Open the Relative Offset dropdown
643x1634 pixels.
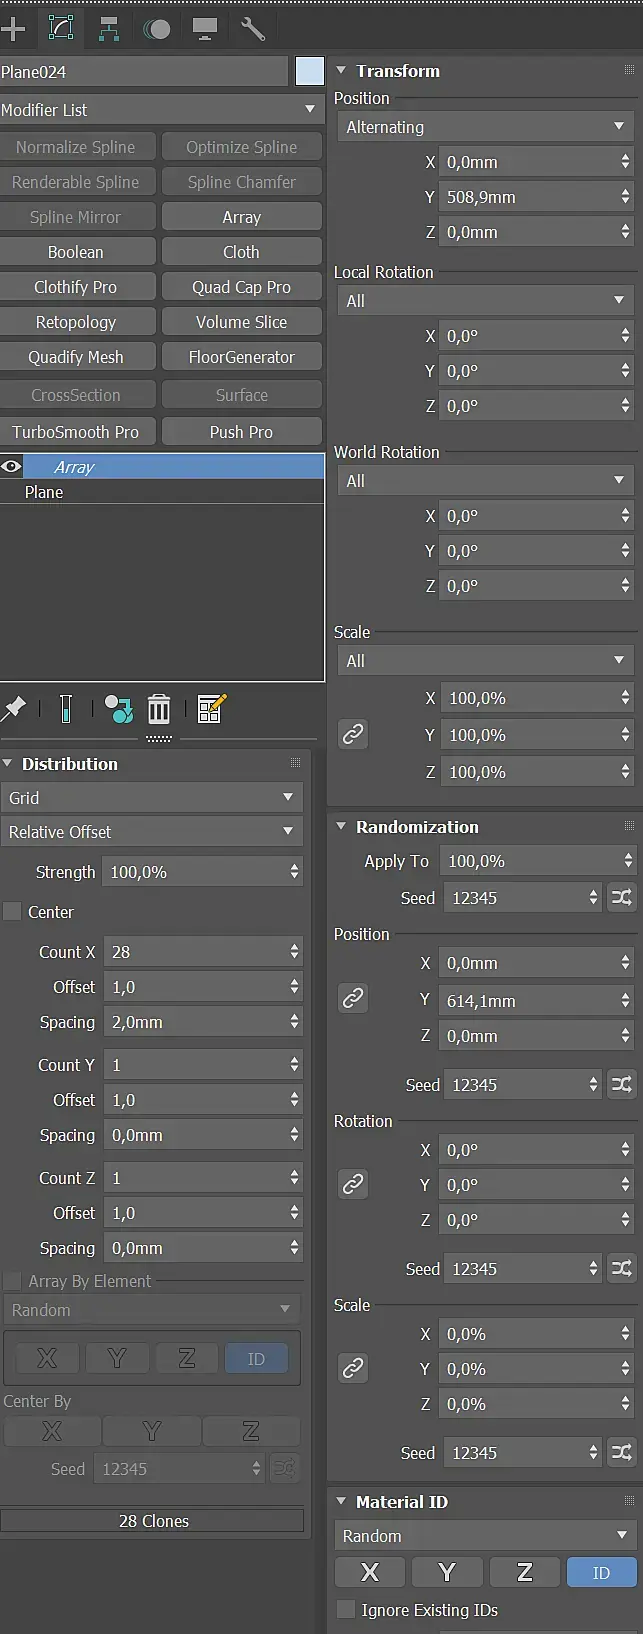pyautogui.click(x=151, y=832)
